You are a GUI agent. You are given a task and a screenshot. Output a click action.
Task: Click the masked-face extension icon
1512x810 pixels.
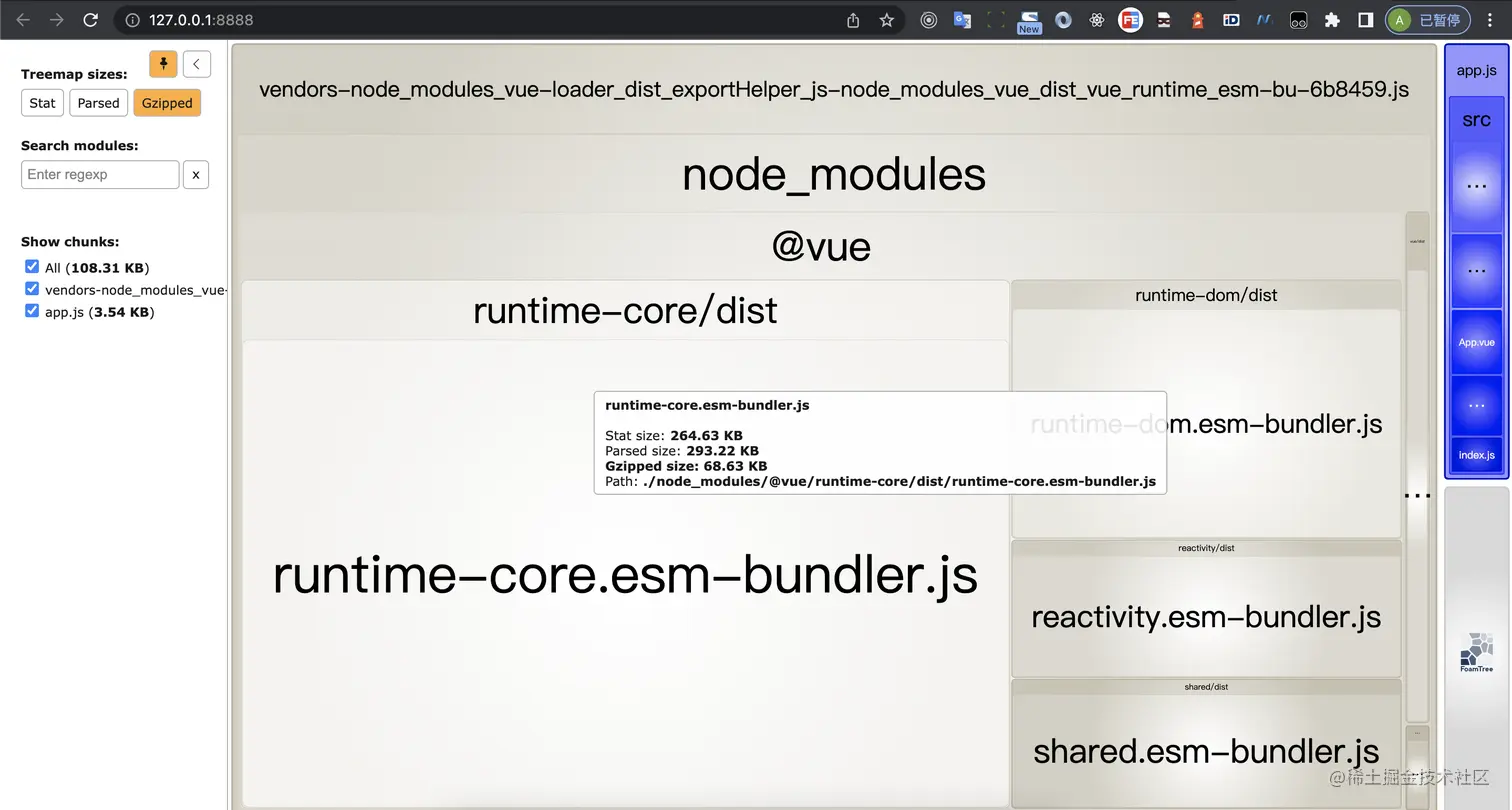1164,20
